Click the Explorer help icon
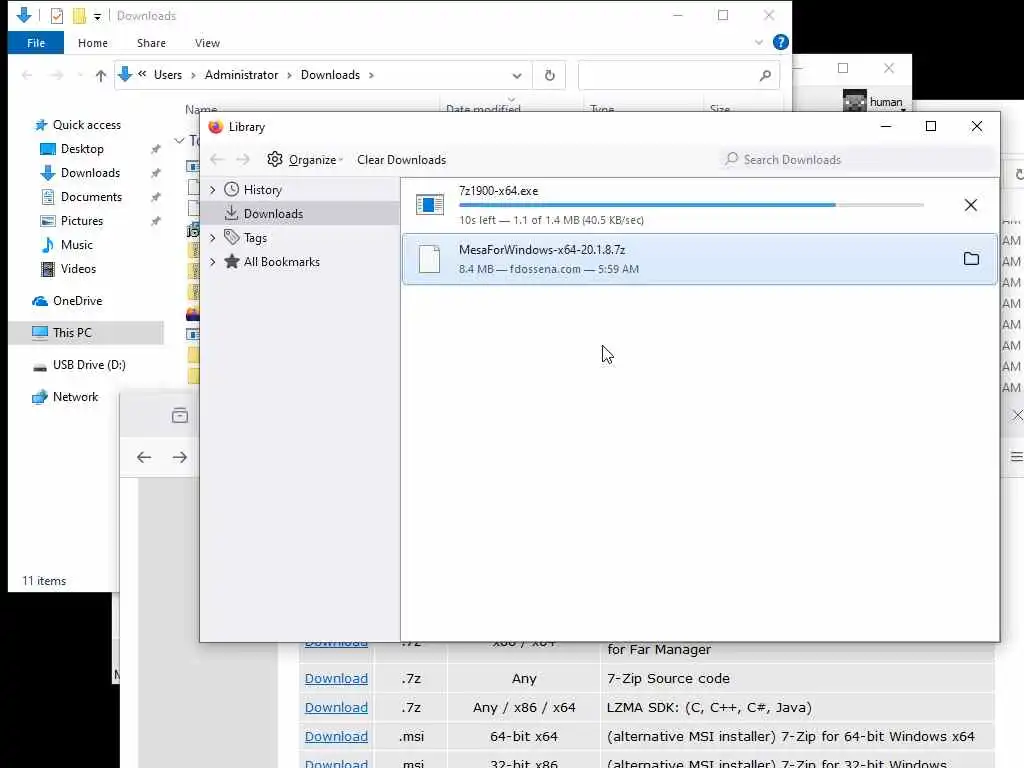The image size is (1024, 768). point(780,42)
